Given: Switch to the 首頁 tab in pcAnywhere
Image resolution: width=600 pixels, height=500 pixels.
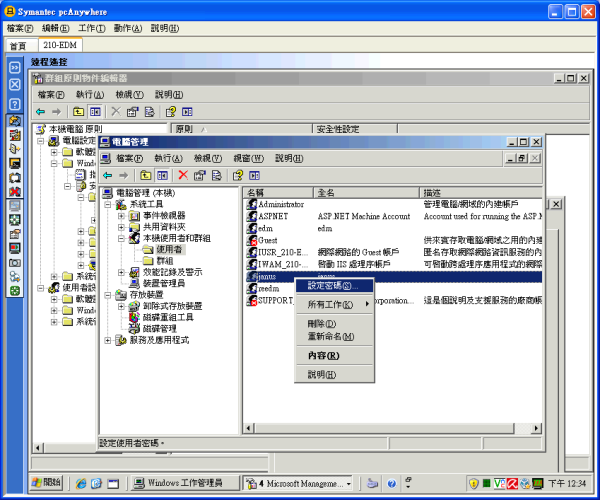Looking at the screenshot, I should point(19,46).
